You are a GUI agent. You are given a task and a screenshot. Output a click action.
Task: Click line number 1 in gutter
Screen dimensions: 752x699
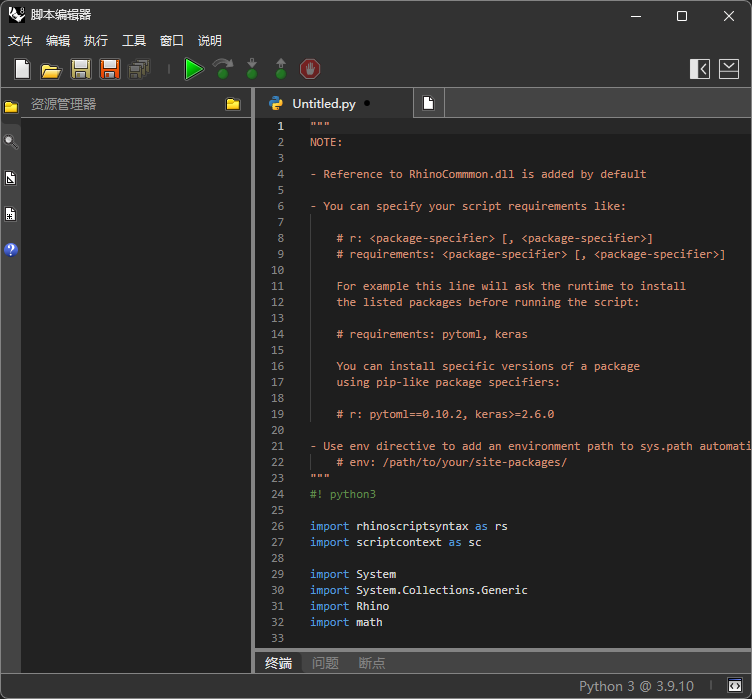[281, 126]
